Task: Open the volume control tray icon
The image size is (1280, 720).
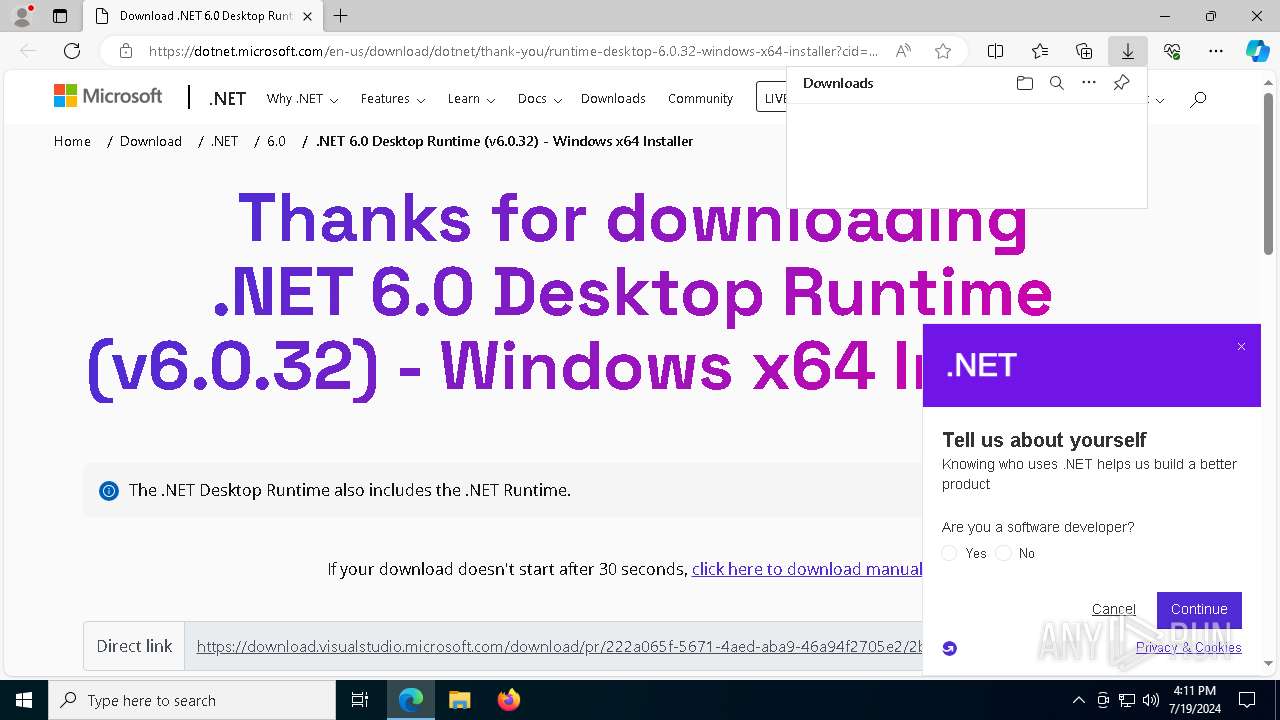Action: 1151,700
